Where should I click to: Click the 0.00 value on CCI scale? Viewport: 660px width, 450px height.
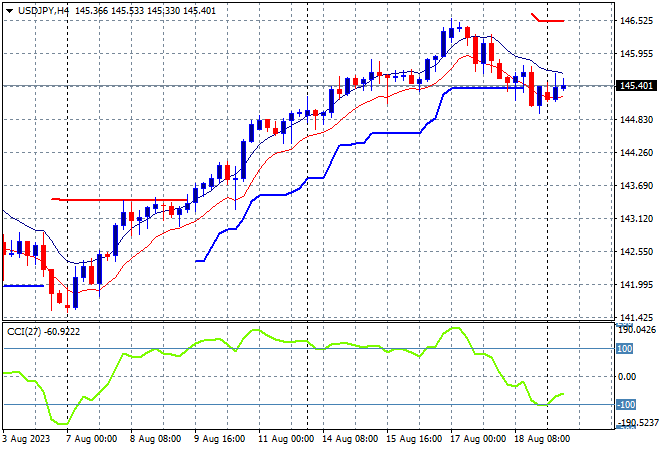pyautogui.click(x=627, y=377)
